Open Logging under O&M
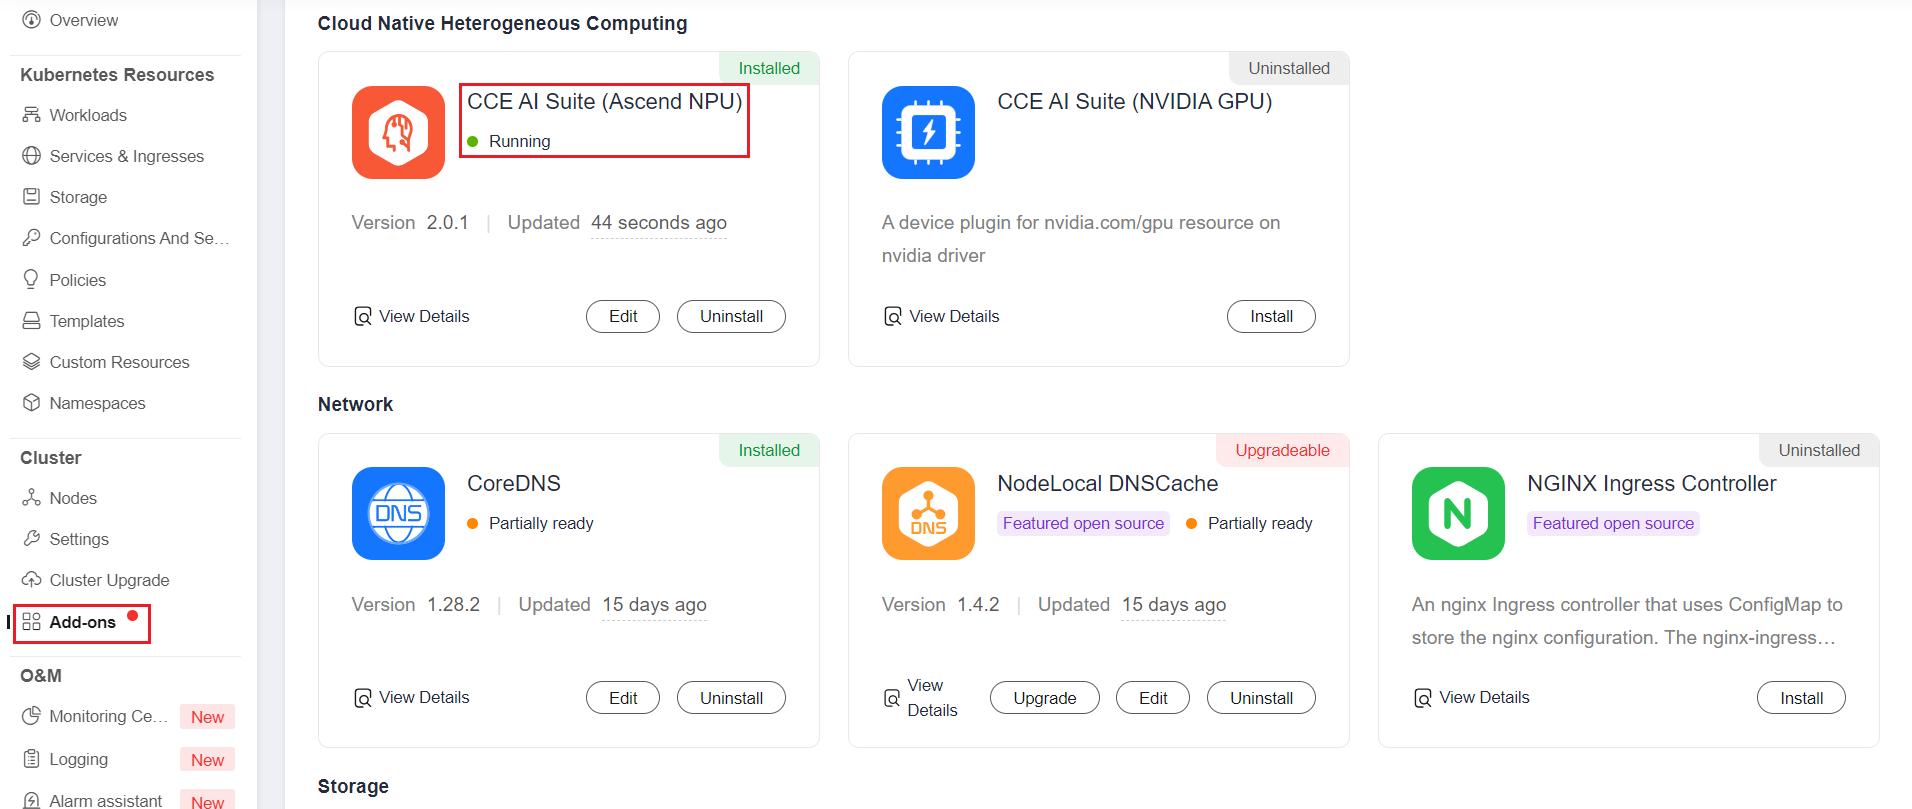Screen dimensions: 1912x809 [x=78, y=759]
